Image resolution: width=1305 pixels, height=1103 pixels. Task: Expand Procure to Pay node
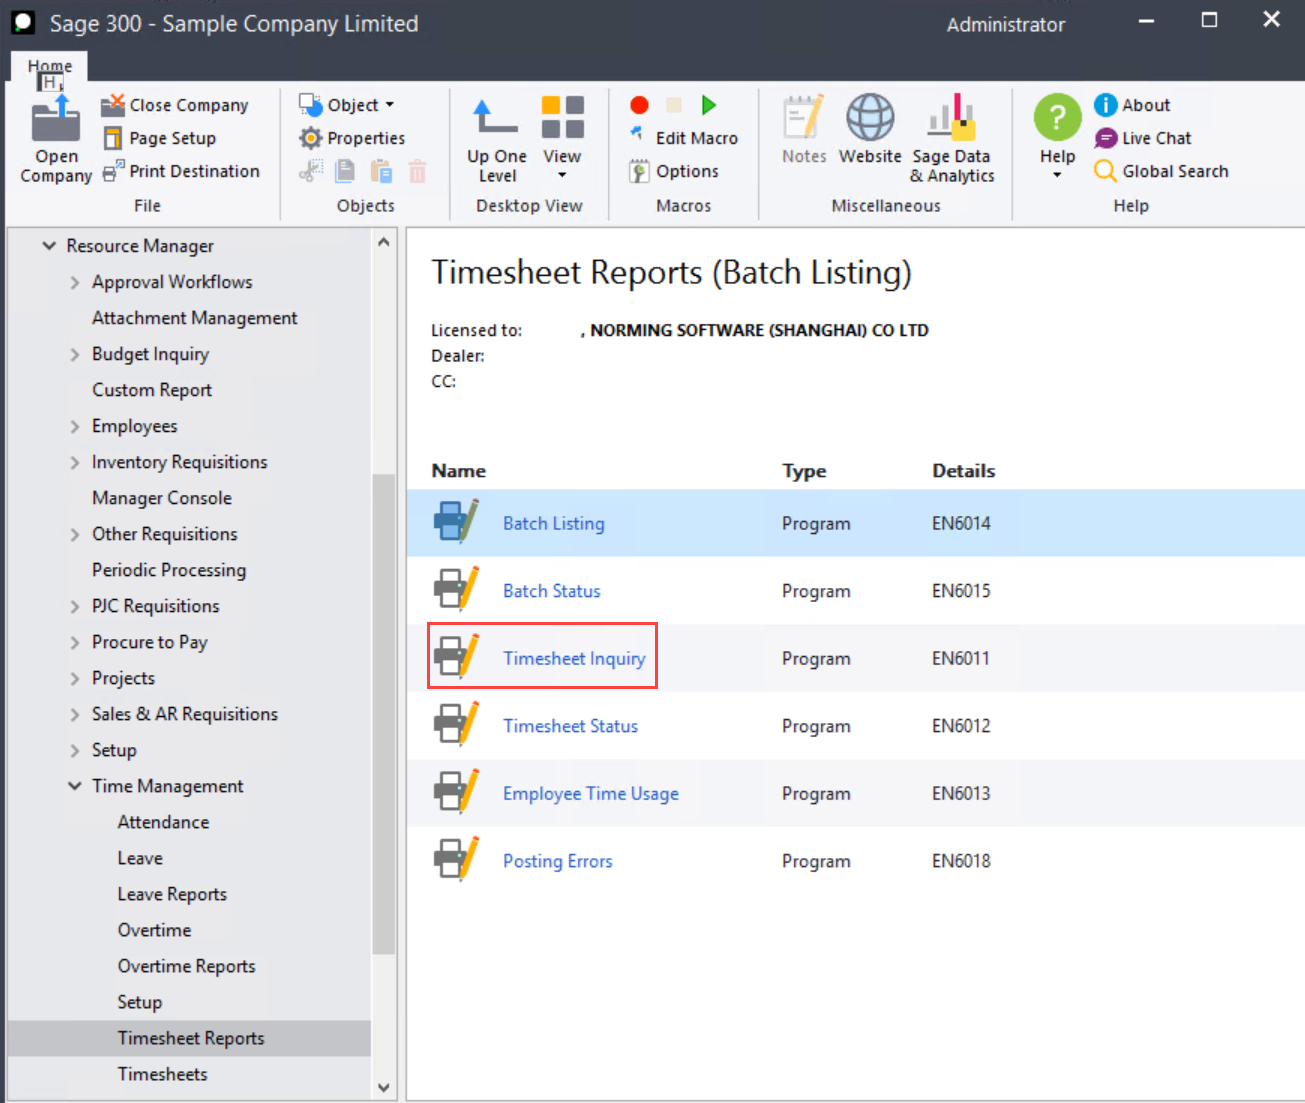pos(74,642)
